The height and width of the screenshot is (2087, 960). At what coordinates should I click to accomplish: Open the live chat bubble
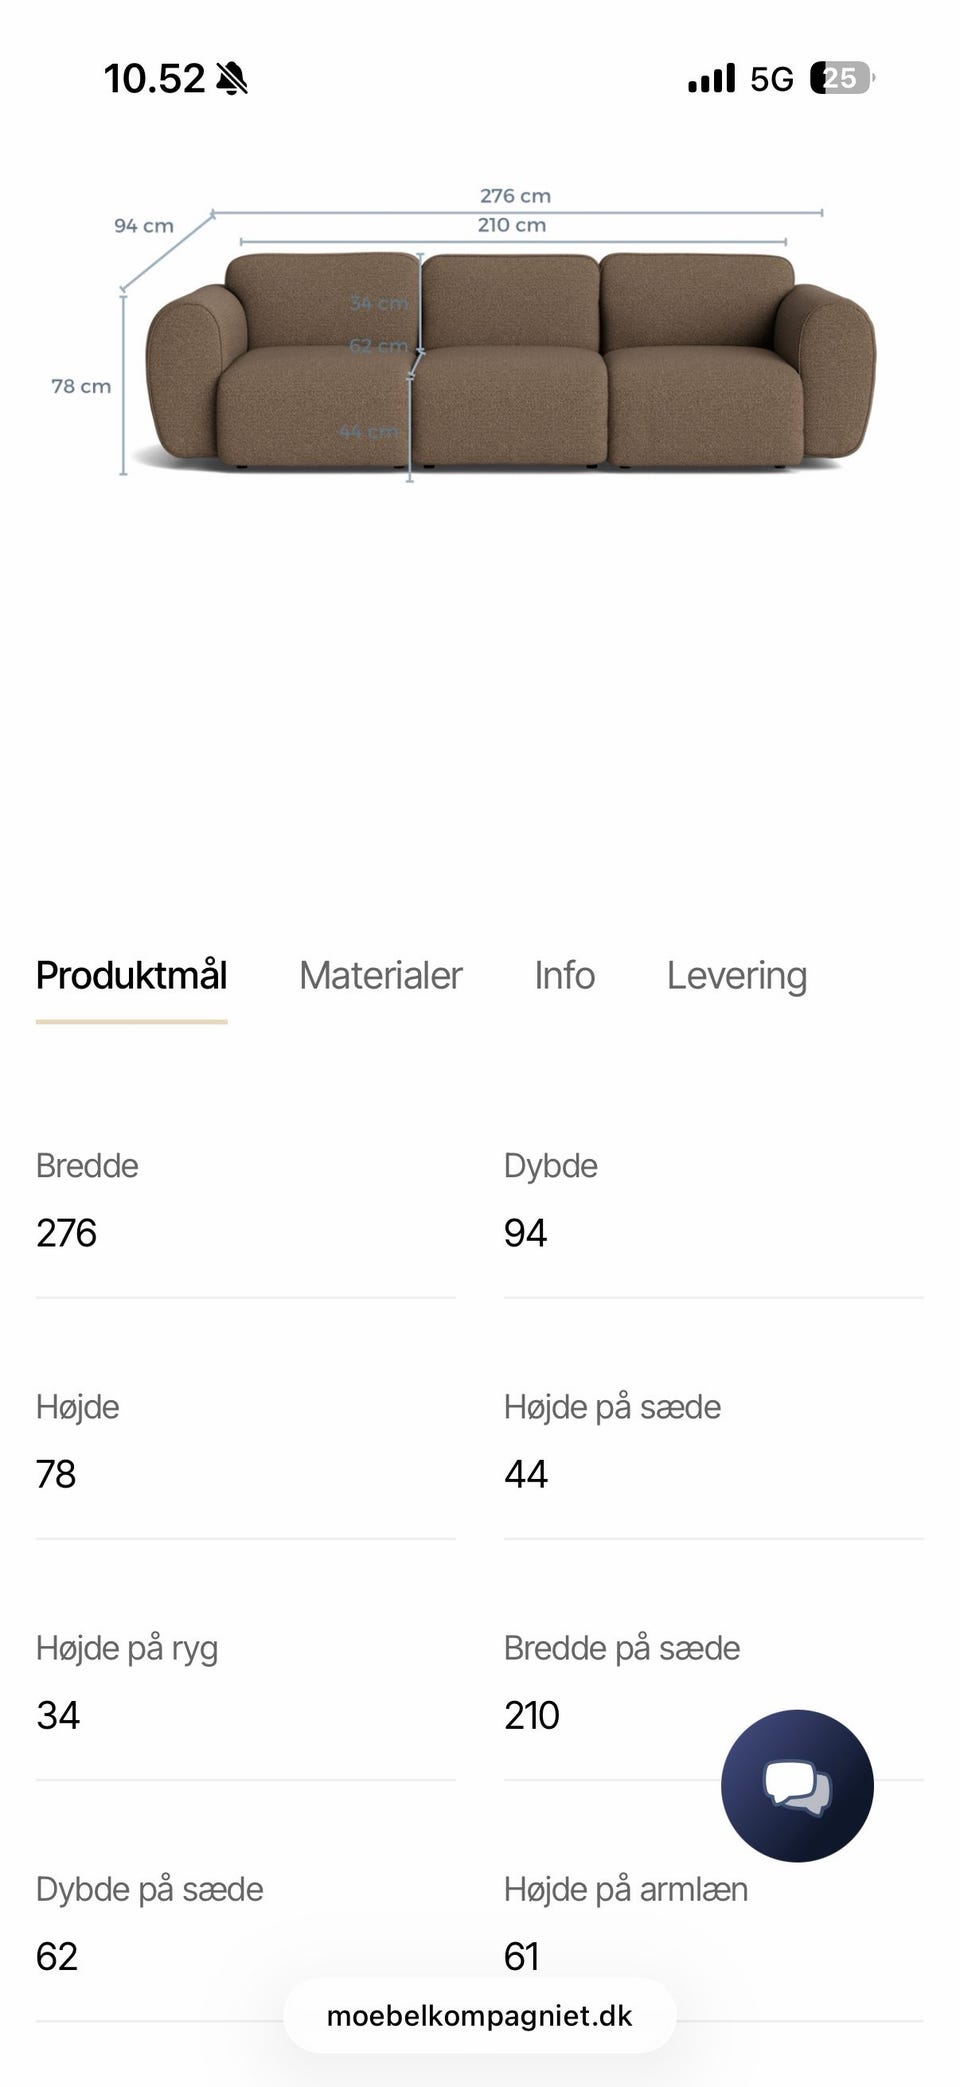[797, 1785]
